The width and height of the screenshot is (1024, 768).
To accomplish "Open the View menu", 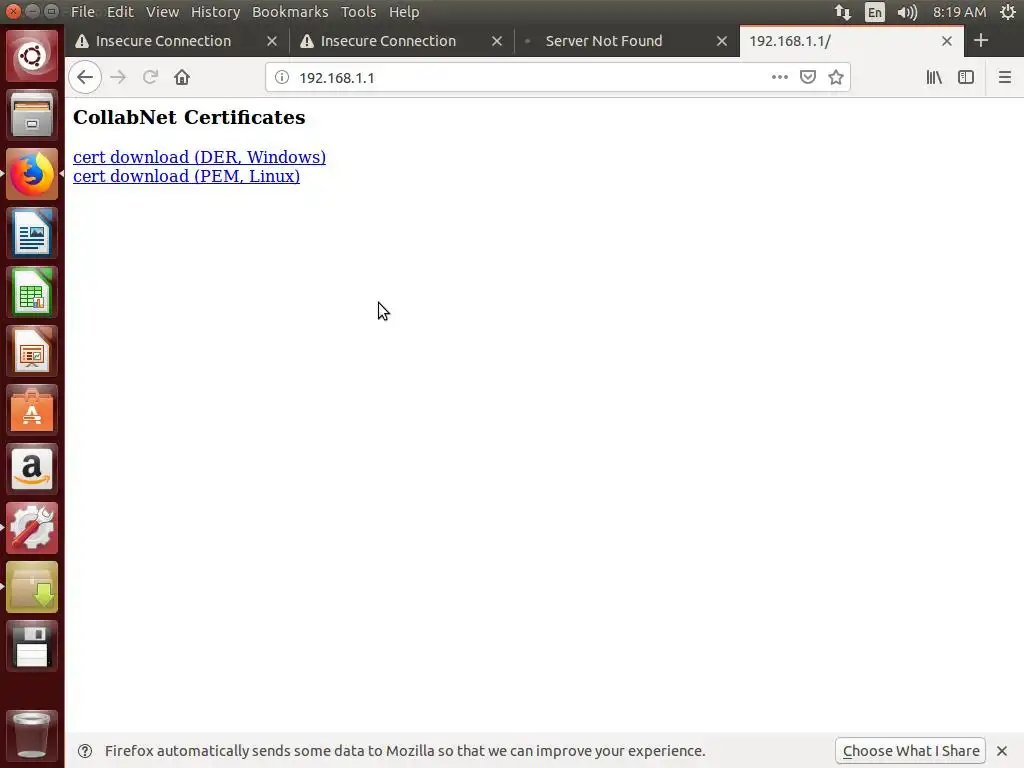I will (162, 12).
